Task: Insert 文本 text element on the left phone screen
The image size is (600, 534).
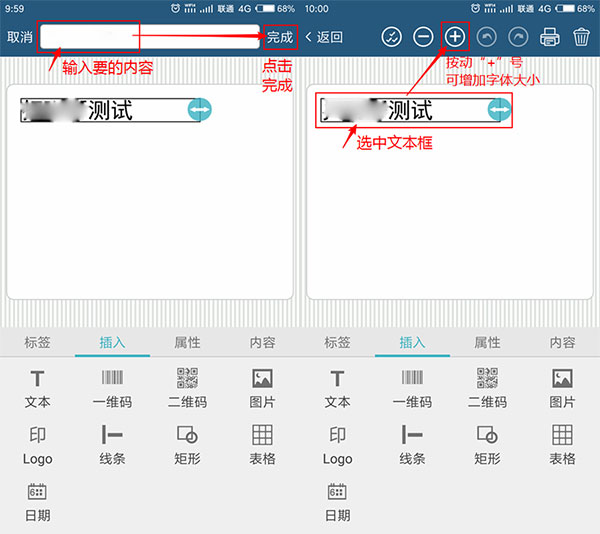Action: click(37, 388)
